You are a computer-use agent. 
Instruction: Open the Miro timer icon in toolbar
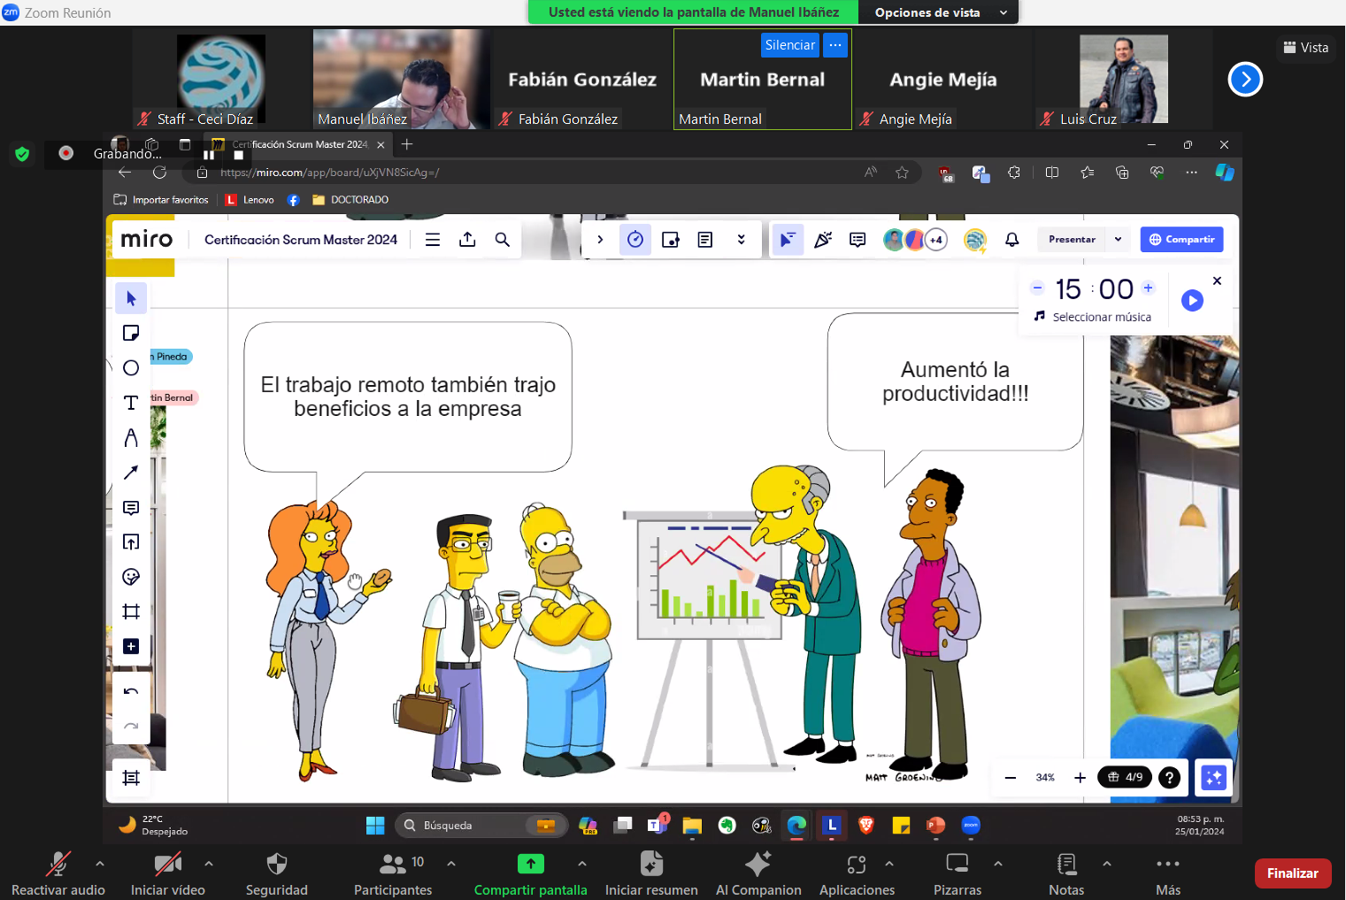coord(635,240)
